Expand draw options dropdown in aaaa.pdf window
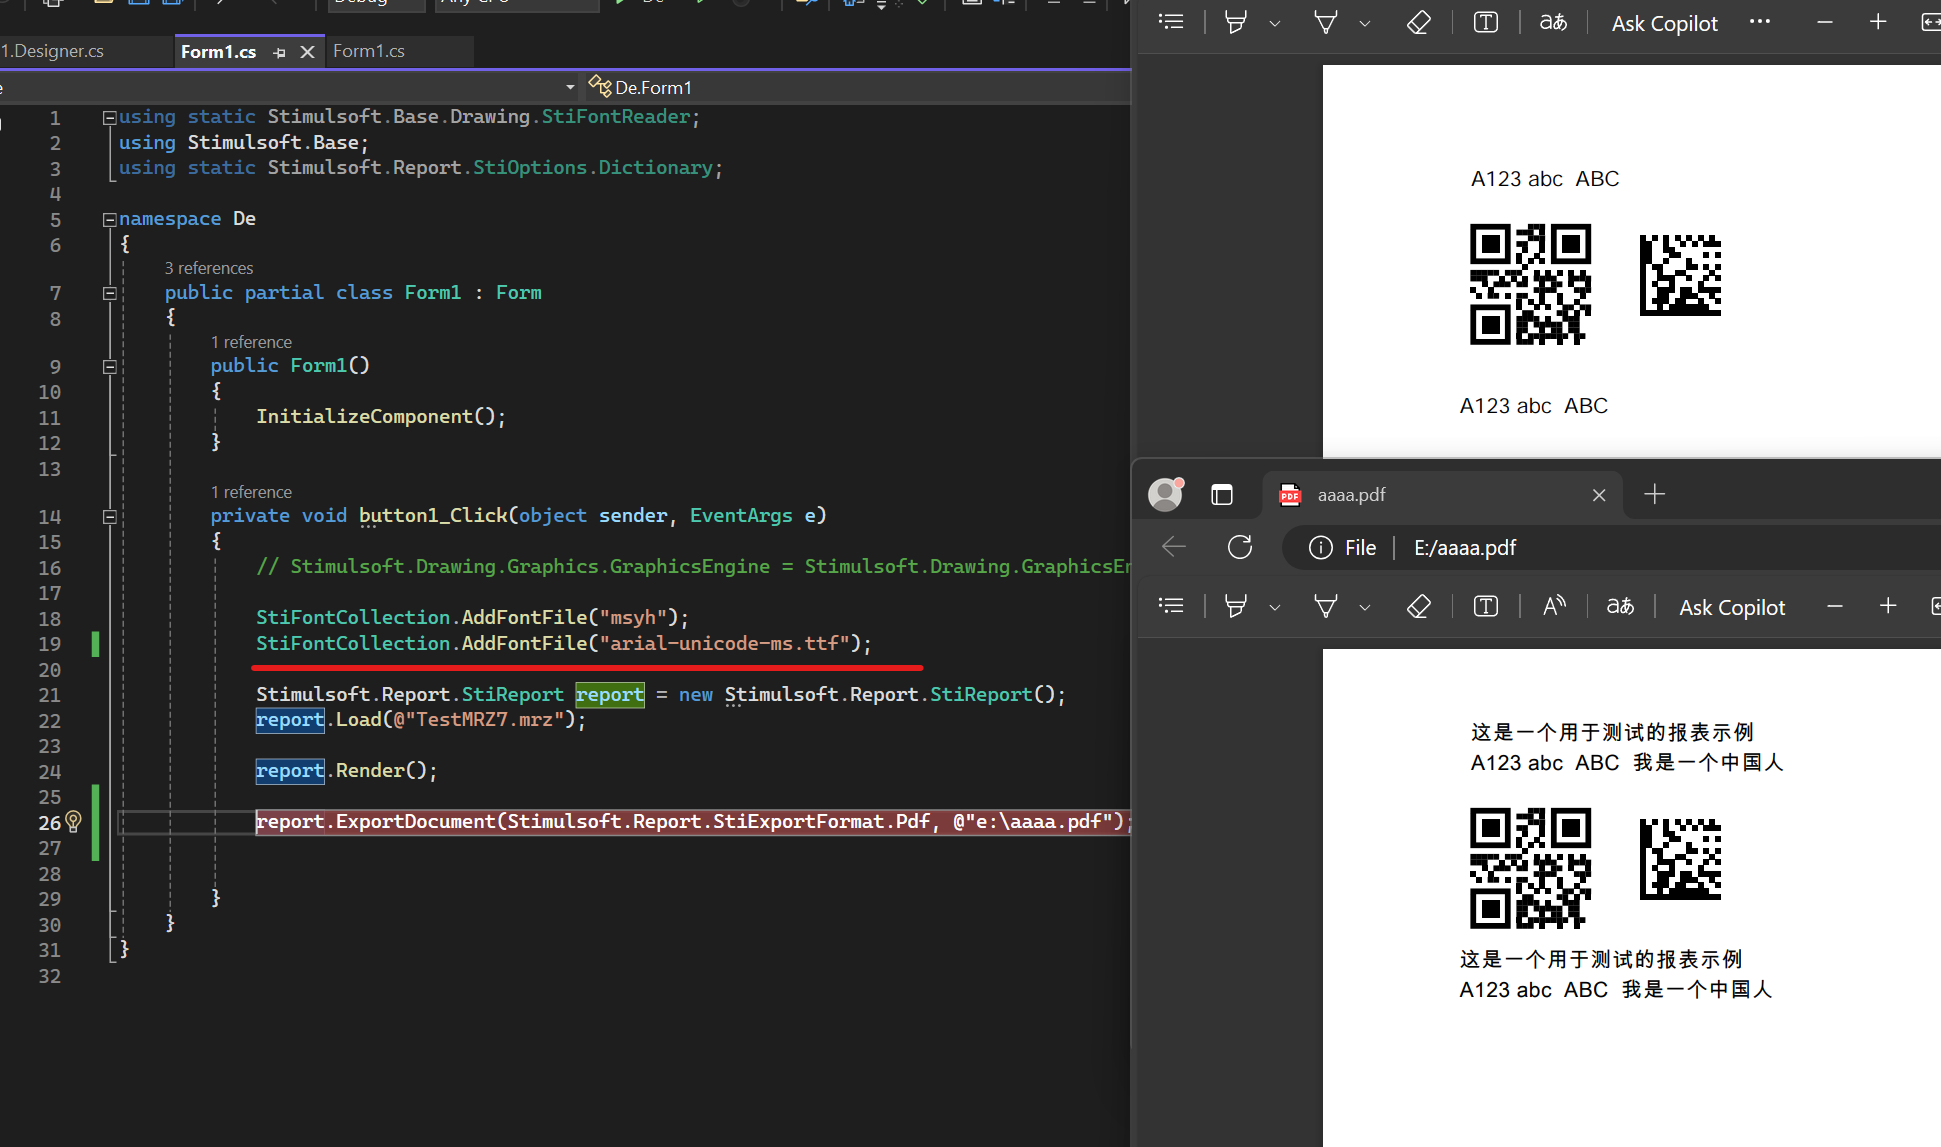This screenshot has width=1941, height=1147. coord(1365,607)
